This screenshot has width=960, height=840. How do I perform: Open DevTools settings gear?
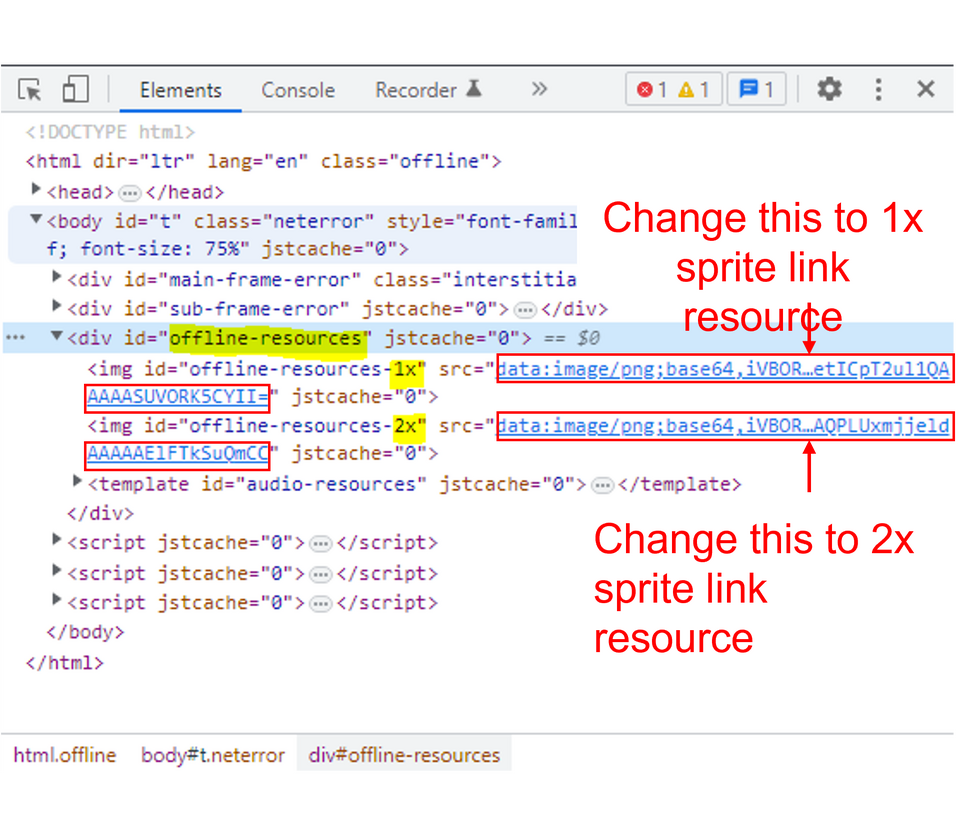[829, 90]
